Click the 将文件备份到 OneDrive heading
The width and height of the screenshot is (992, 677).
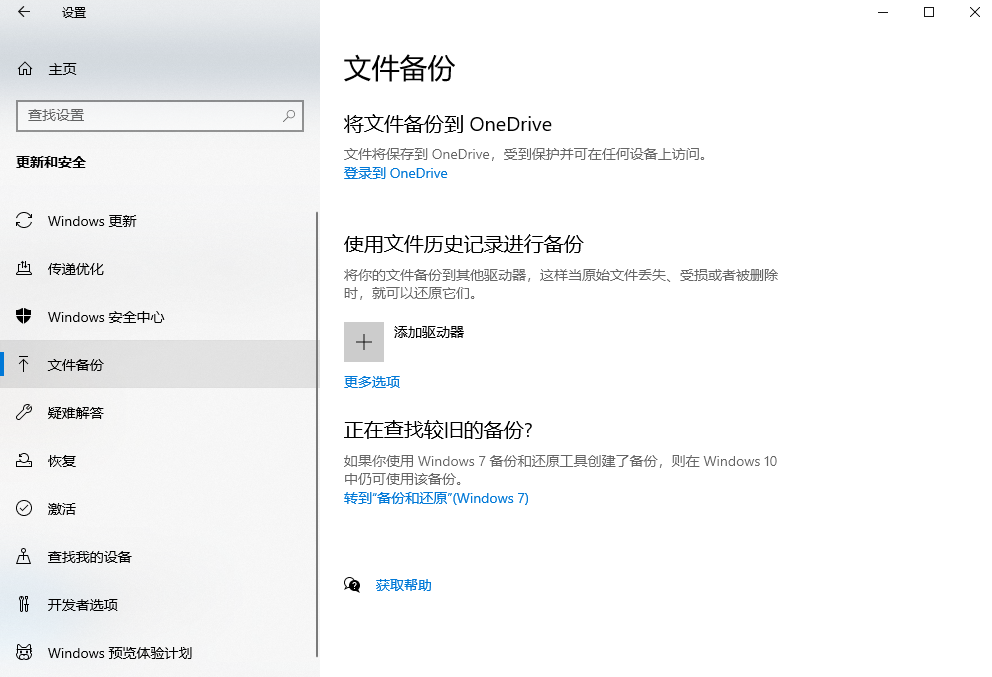click(447, 124)
